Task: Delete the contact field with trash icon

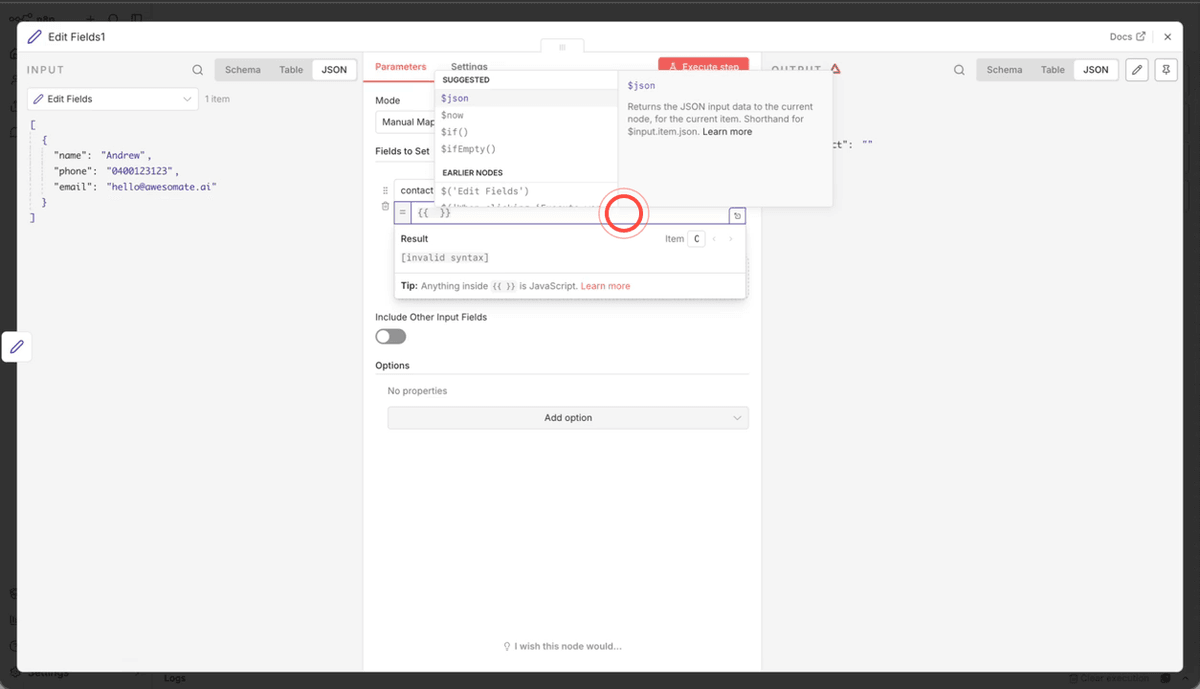Action: pyautogui.click(x=385, y=207)
